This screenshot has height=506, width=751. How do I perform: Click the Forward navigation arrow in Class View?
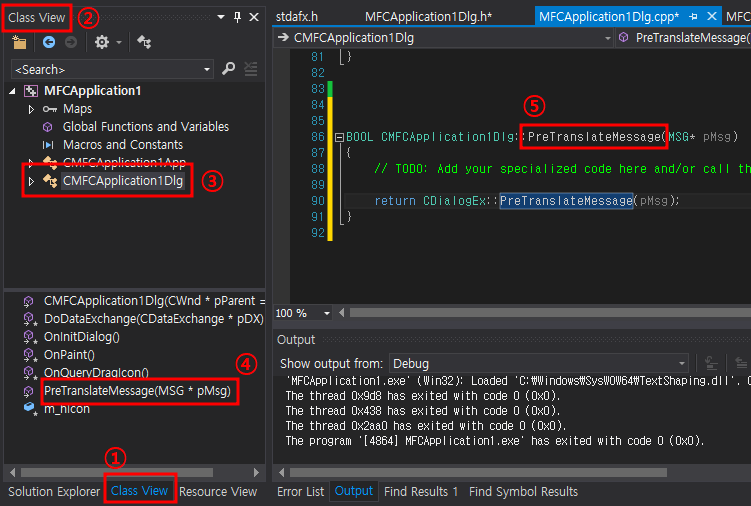point(71,43)
